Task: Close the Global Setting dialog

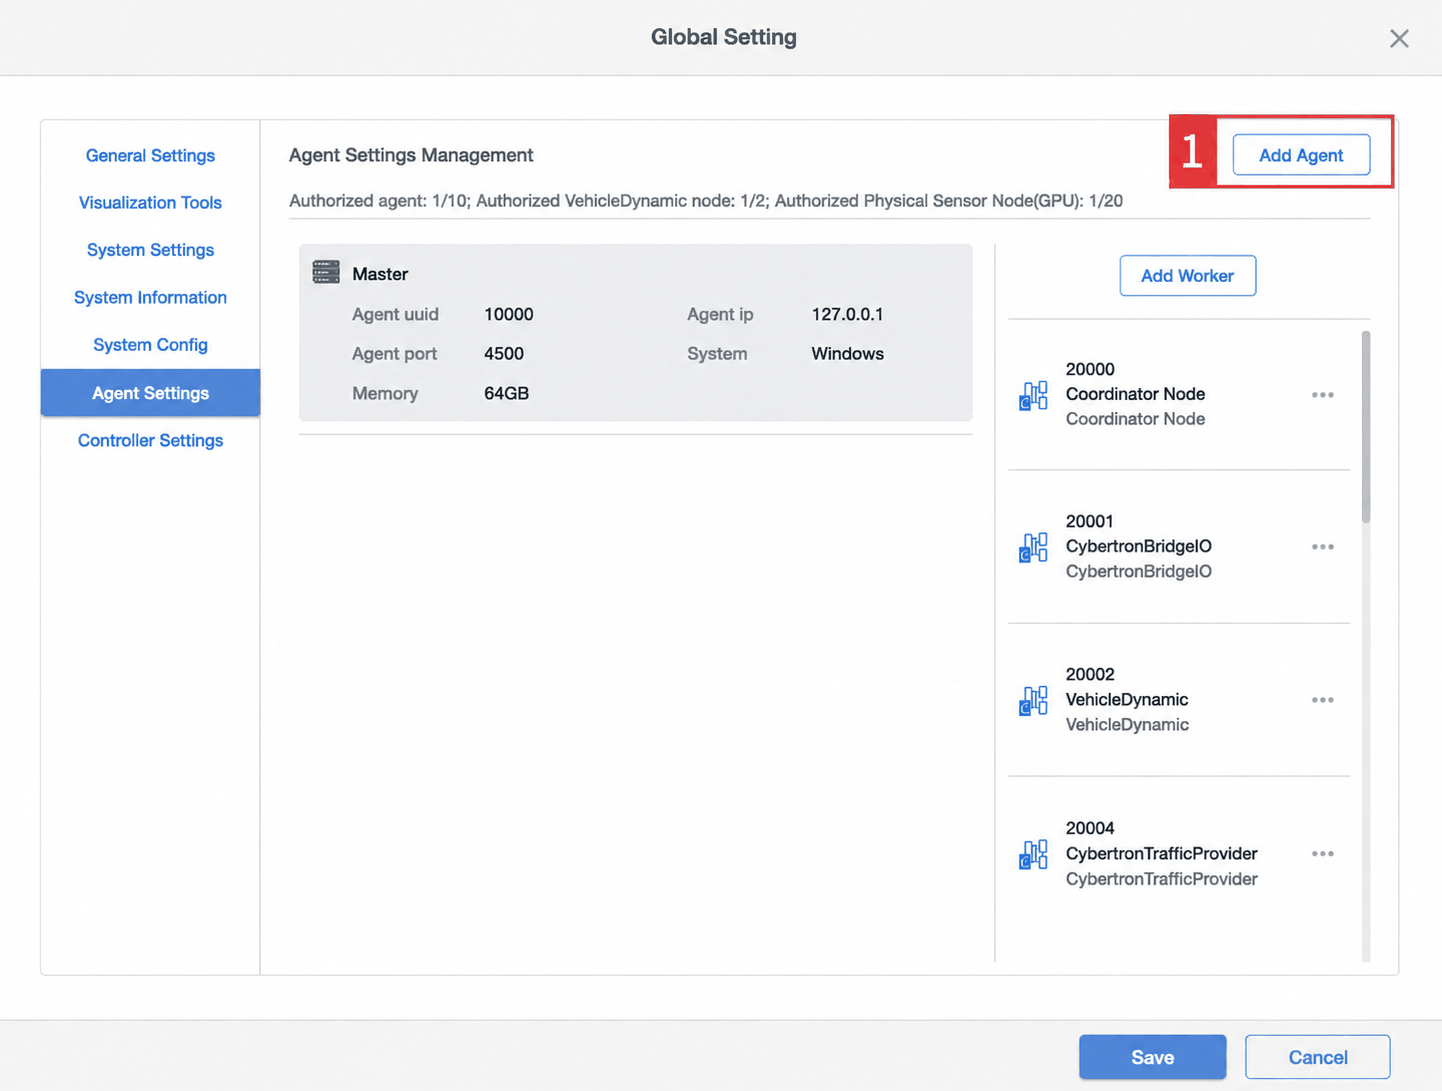Action: pos(1399,38)
